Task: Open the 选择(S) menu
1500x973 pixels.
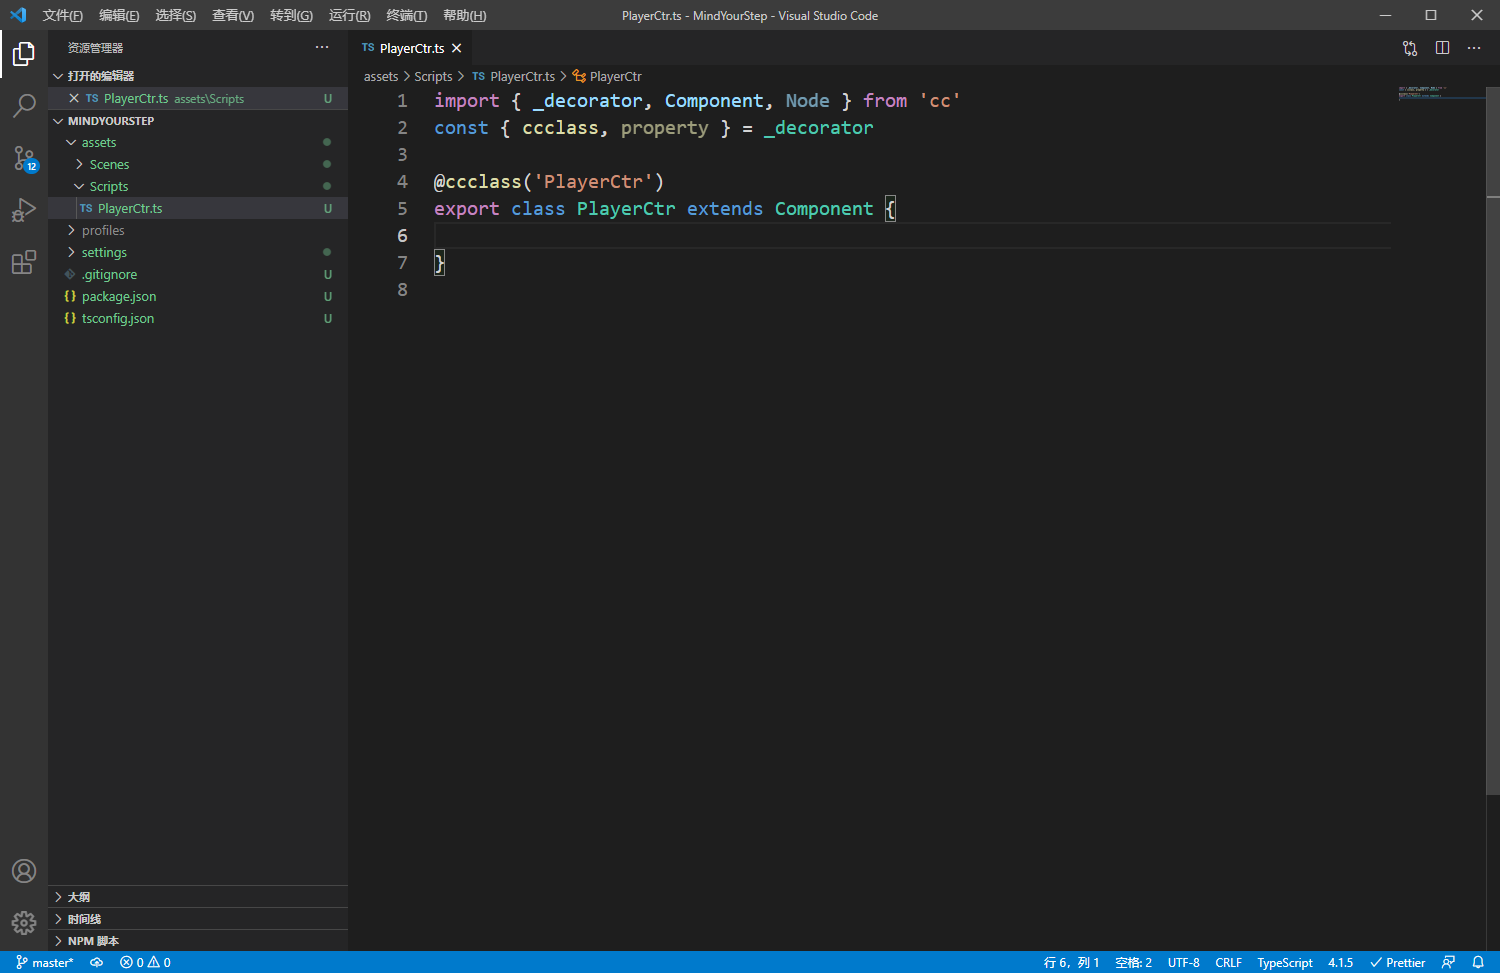Action: point(176,15)
